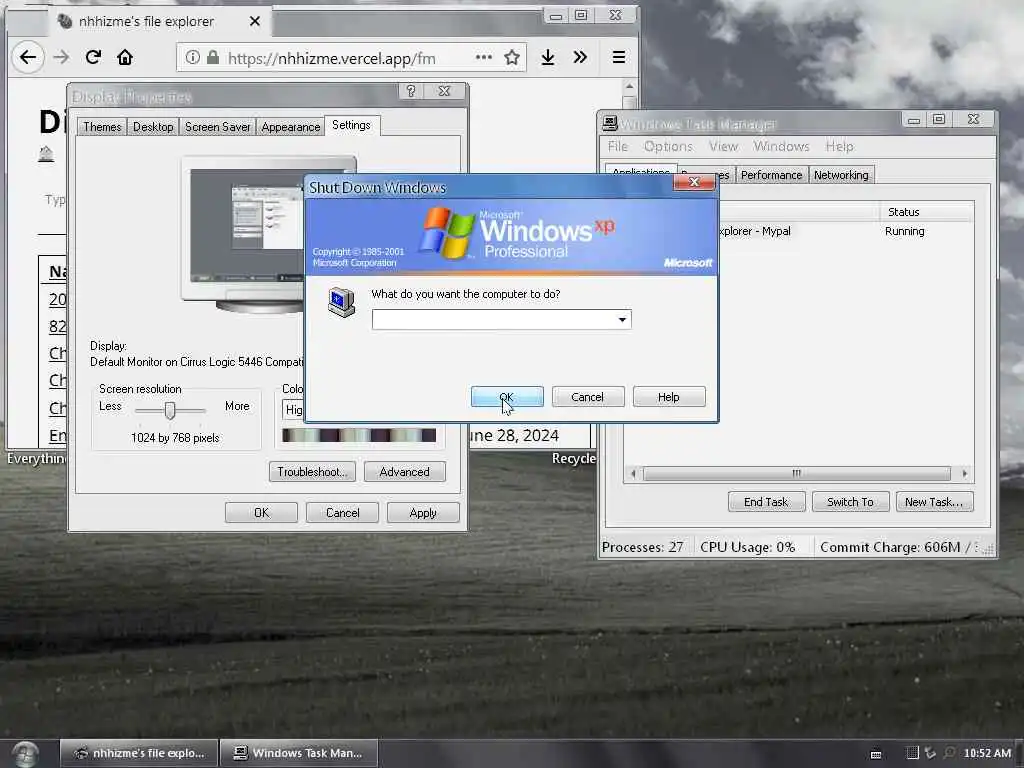Open Task Manager Windows menu
Screen dimensions: 1024x768
click(x=781, y=146)
